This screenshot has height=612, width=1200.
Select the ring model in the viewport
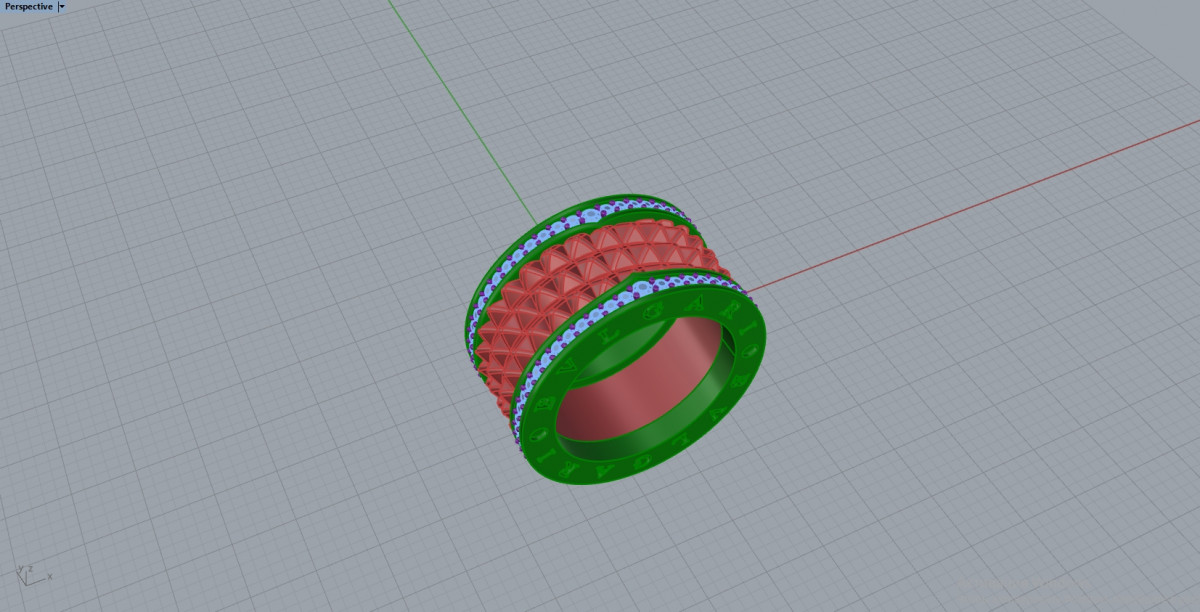click(616, 340)
